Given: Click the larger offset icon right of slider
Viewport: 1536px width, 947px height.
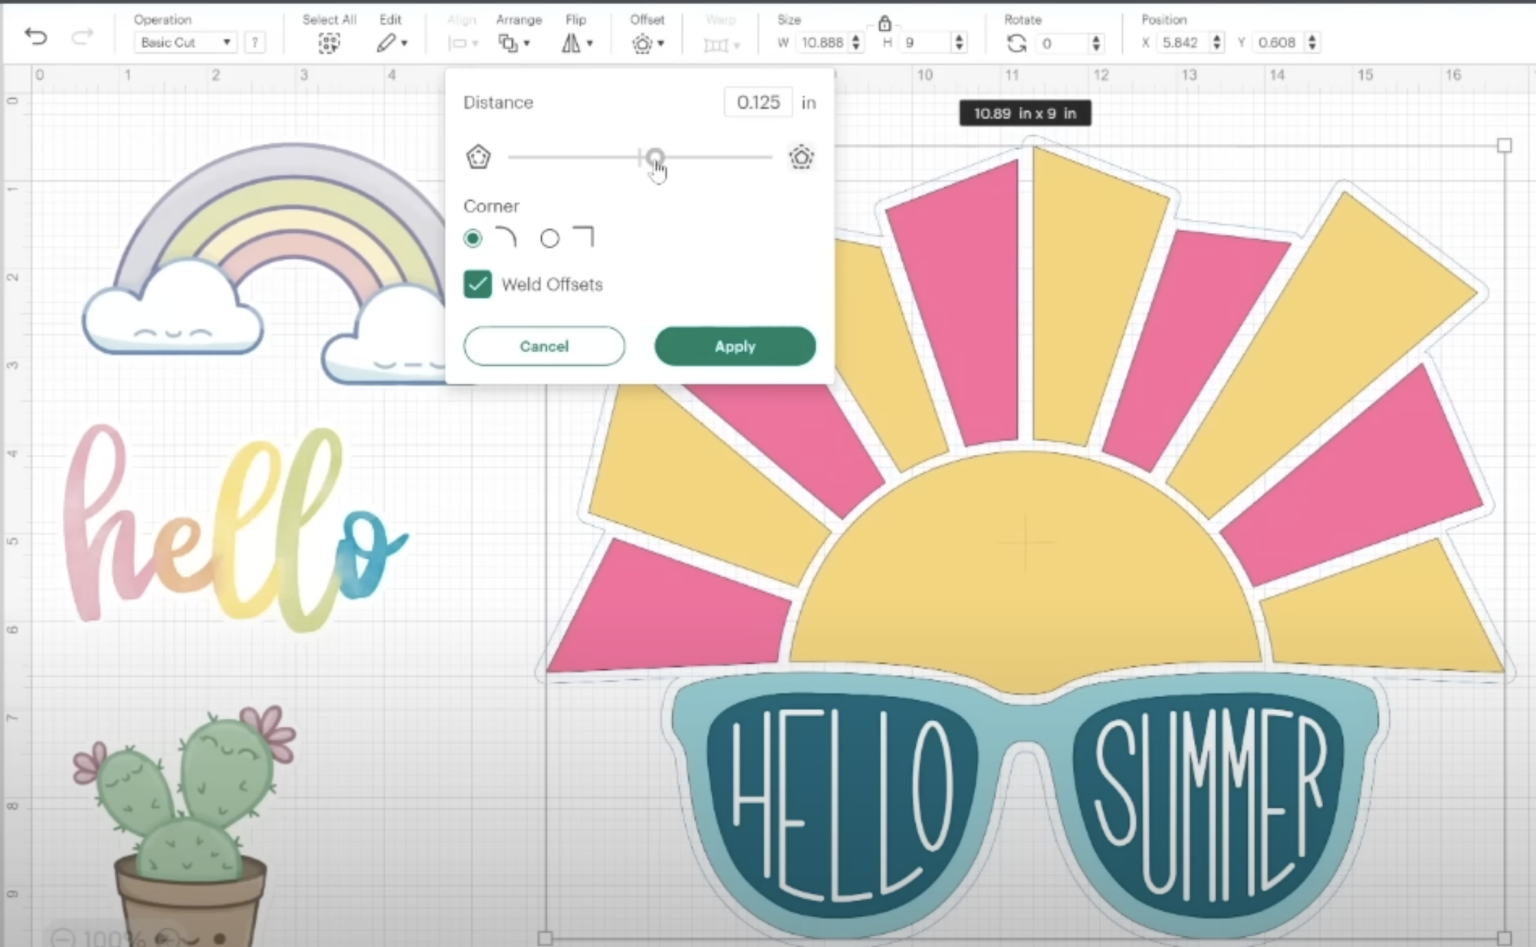Looking at the screenshot, I should coord(801,158).
